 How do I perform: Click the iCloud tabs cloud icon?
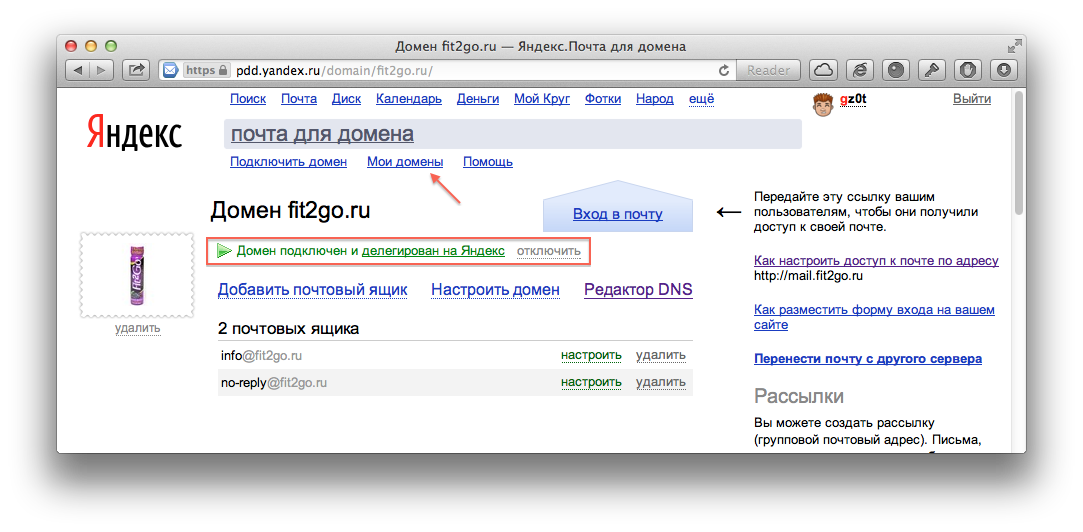823,70
